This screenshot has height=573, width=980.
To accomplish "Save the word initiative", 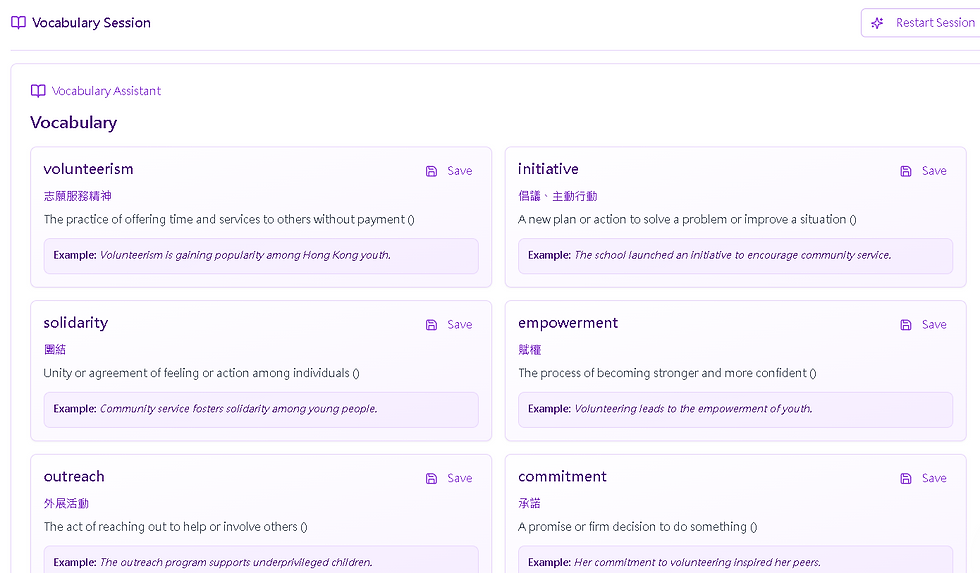I will (923, 171).
